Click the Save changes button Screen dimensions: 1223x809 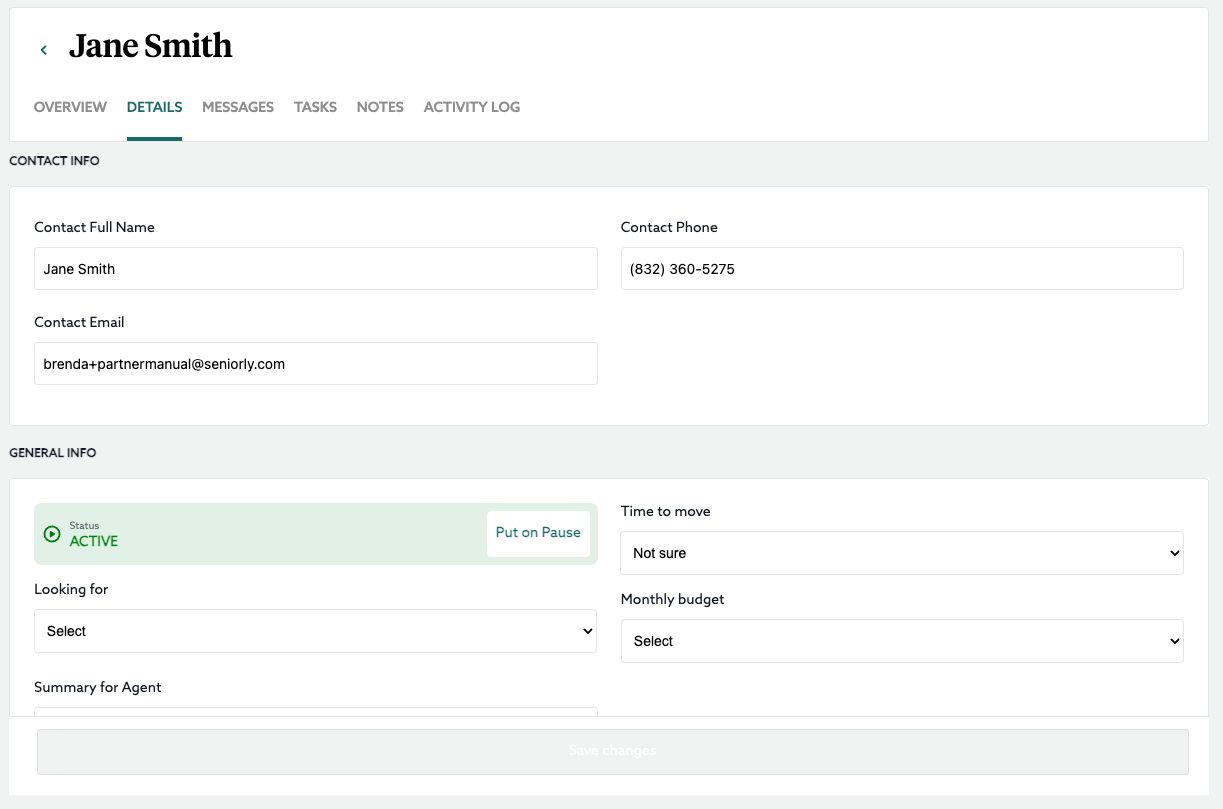click(612, 751)
